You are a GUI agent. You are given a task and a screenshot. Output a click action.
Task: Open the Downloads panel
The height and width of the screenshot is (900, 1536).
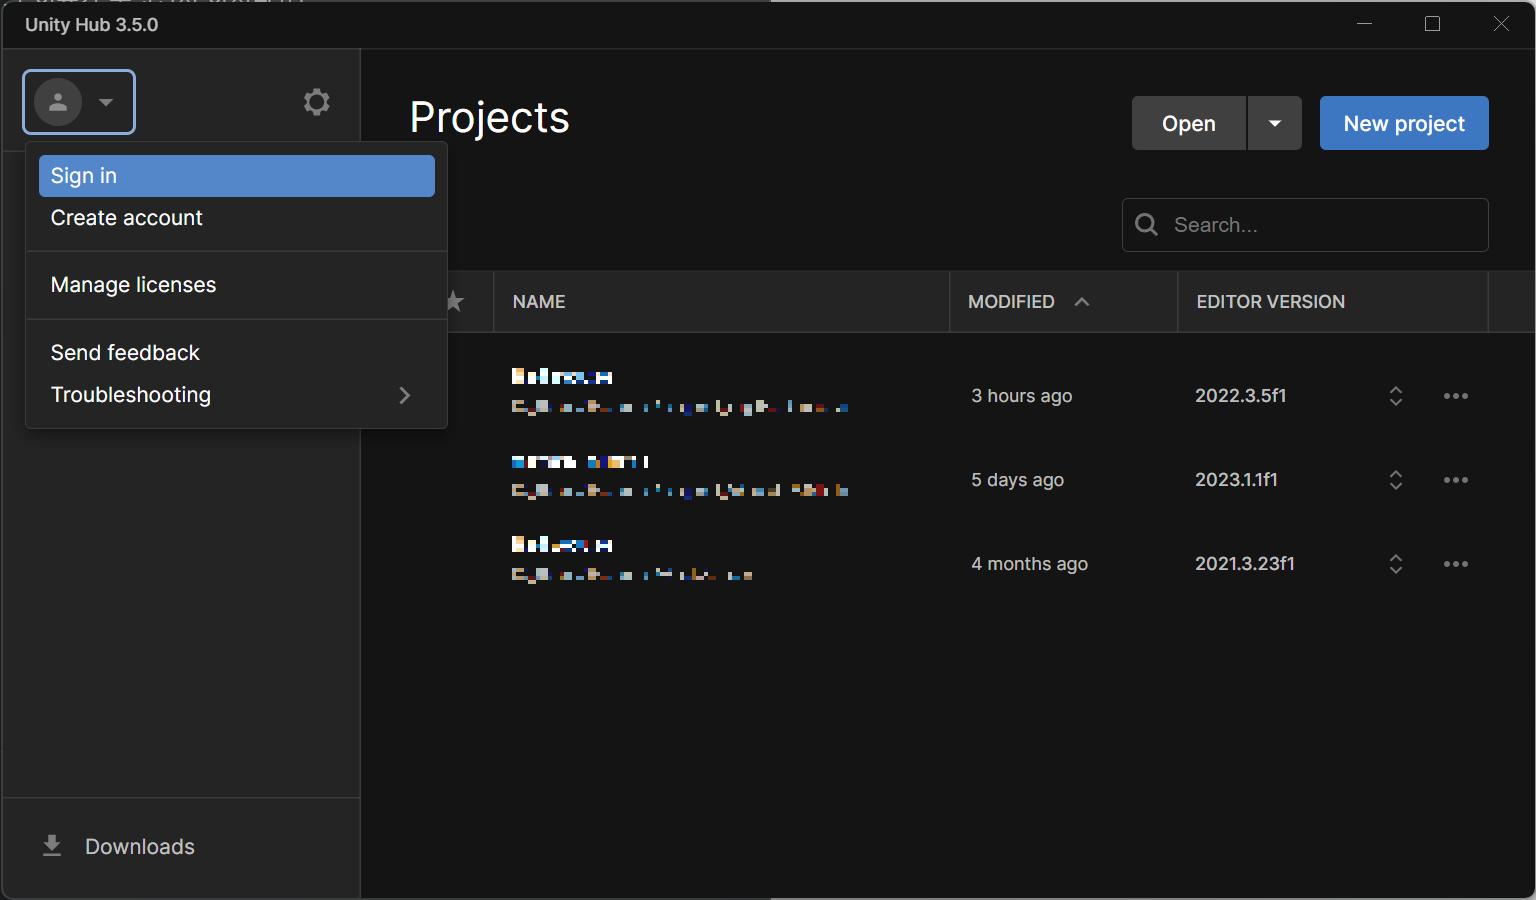click(x=181, y=847)
